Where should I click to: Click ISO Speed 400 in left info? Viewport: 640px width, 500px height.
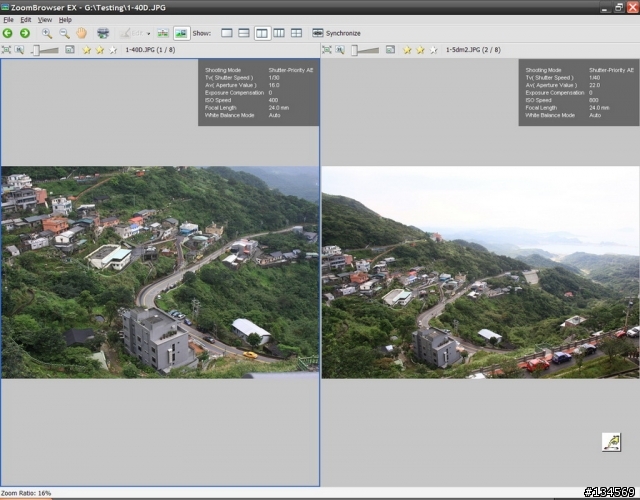point(273,100)
